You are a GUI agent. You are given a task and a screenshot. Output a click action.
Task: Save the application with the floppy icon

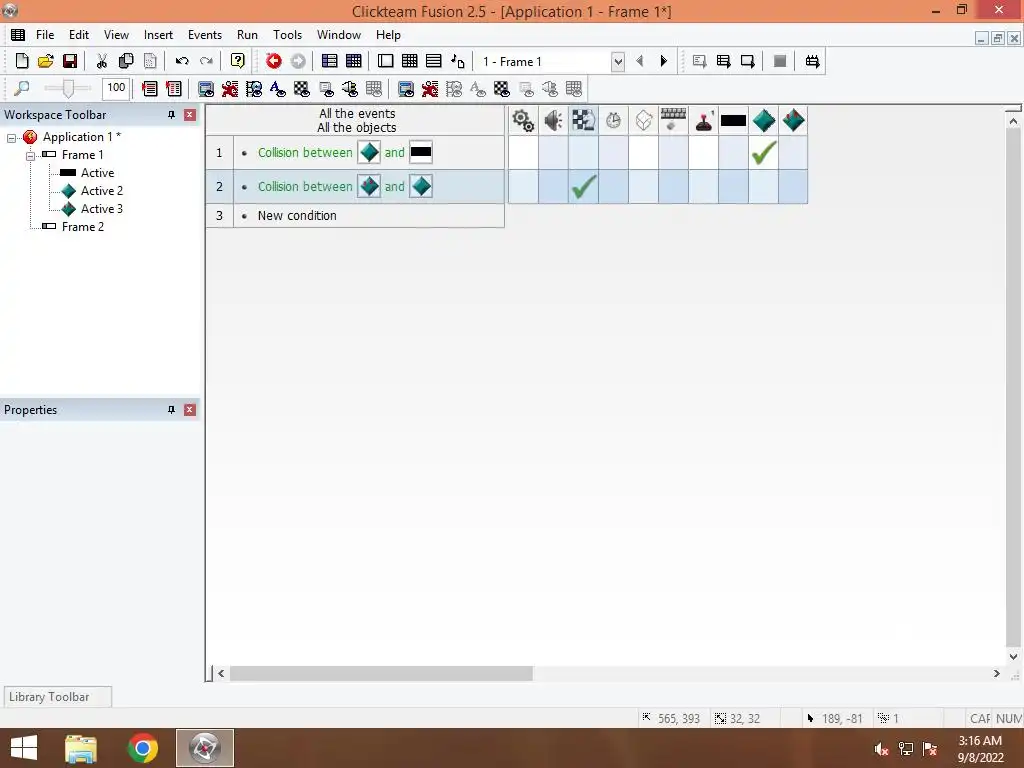click(x=70, y=61)
